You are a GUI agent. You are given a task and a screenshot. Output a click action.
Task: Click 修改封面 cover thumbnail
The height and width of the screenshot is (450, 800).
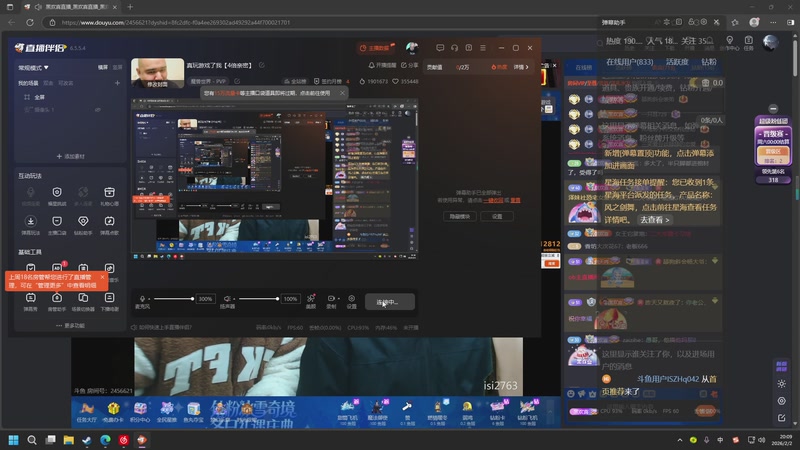(x=158, y=73)
